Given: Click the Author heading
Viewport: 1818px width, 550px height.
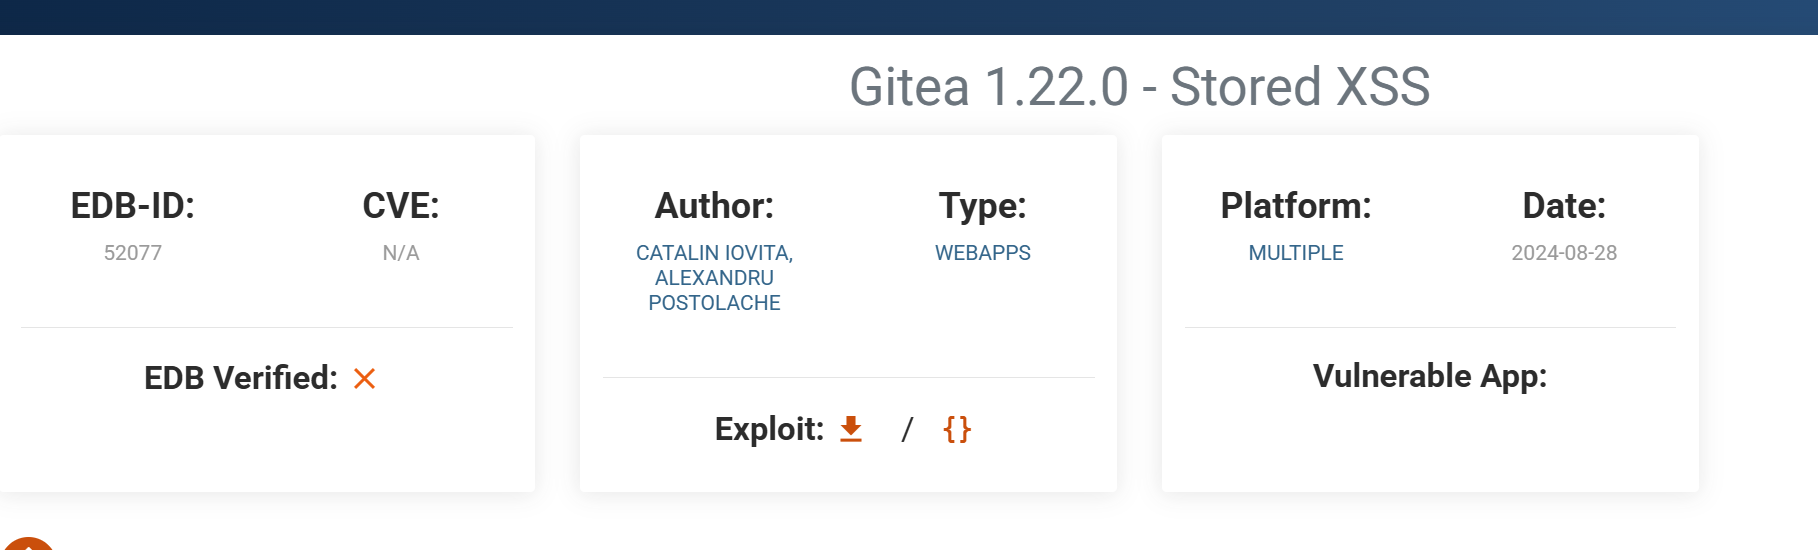Looking at the screenshot, I should point(714,206).
